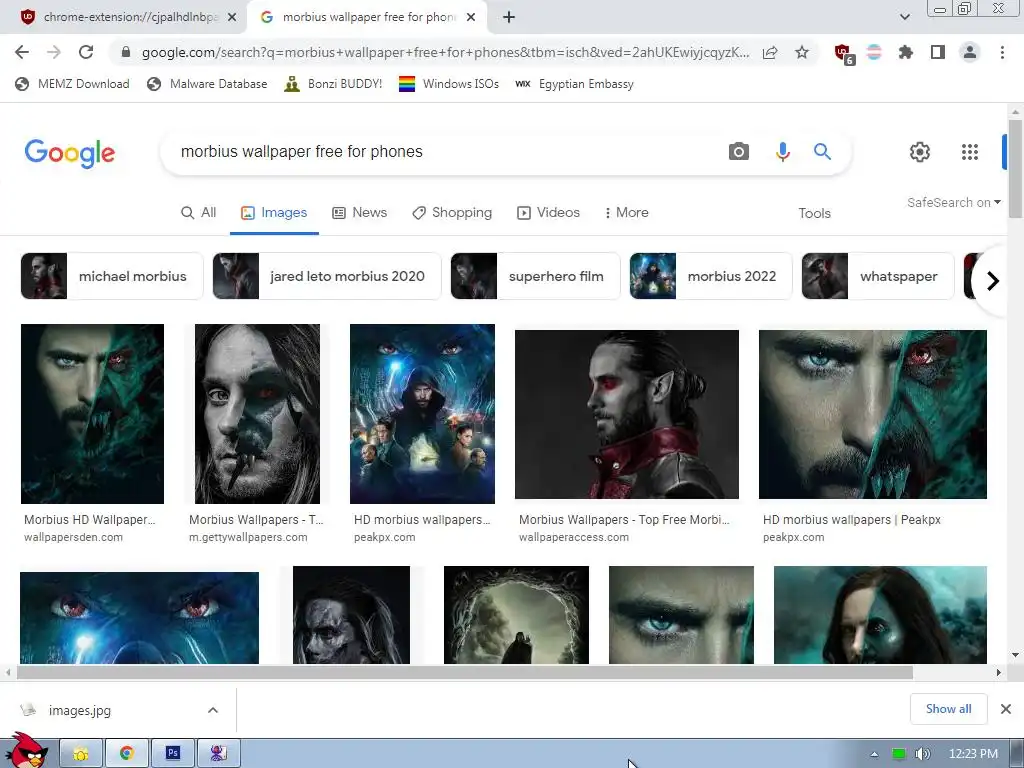
Task: Click the volume speaker tray icon
Action: pos(922,754)
